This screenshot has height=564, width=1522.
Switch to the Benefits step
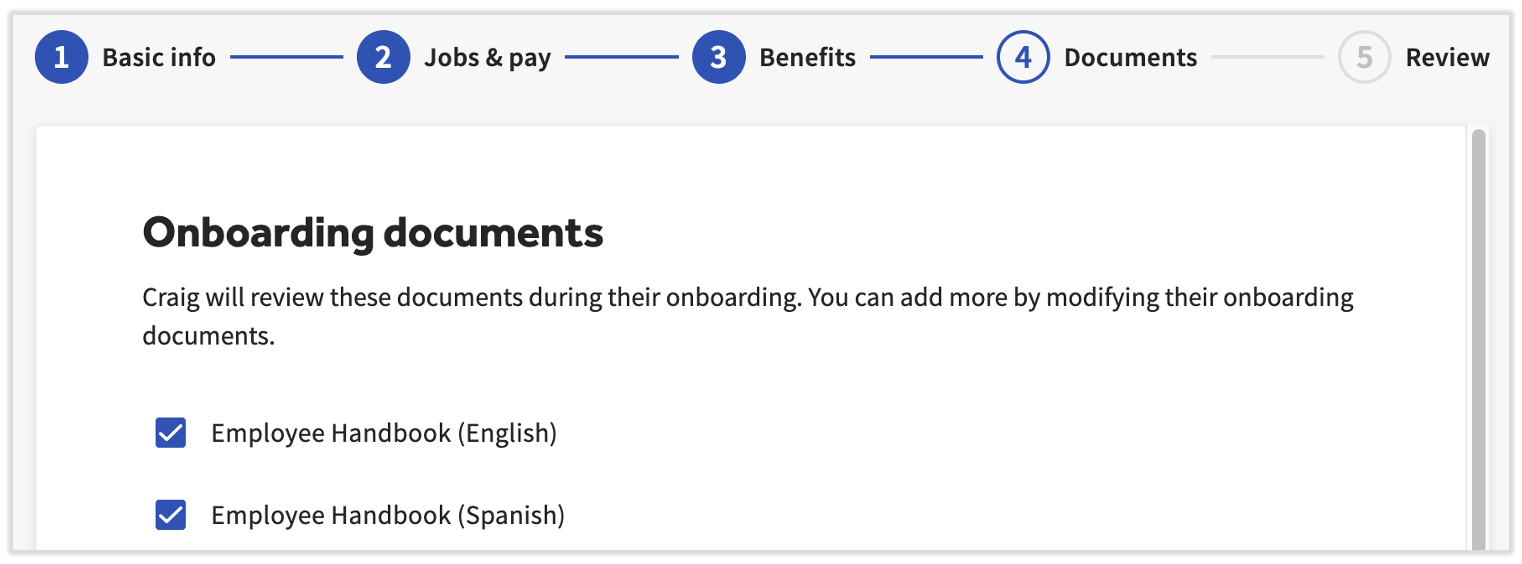pos(807,58)
